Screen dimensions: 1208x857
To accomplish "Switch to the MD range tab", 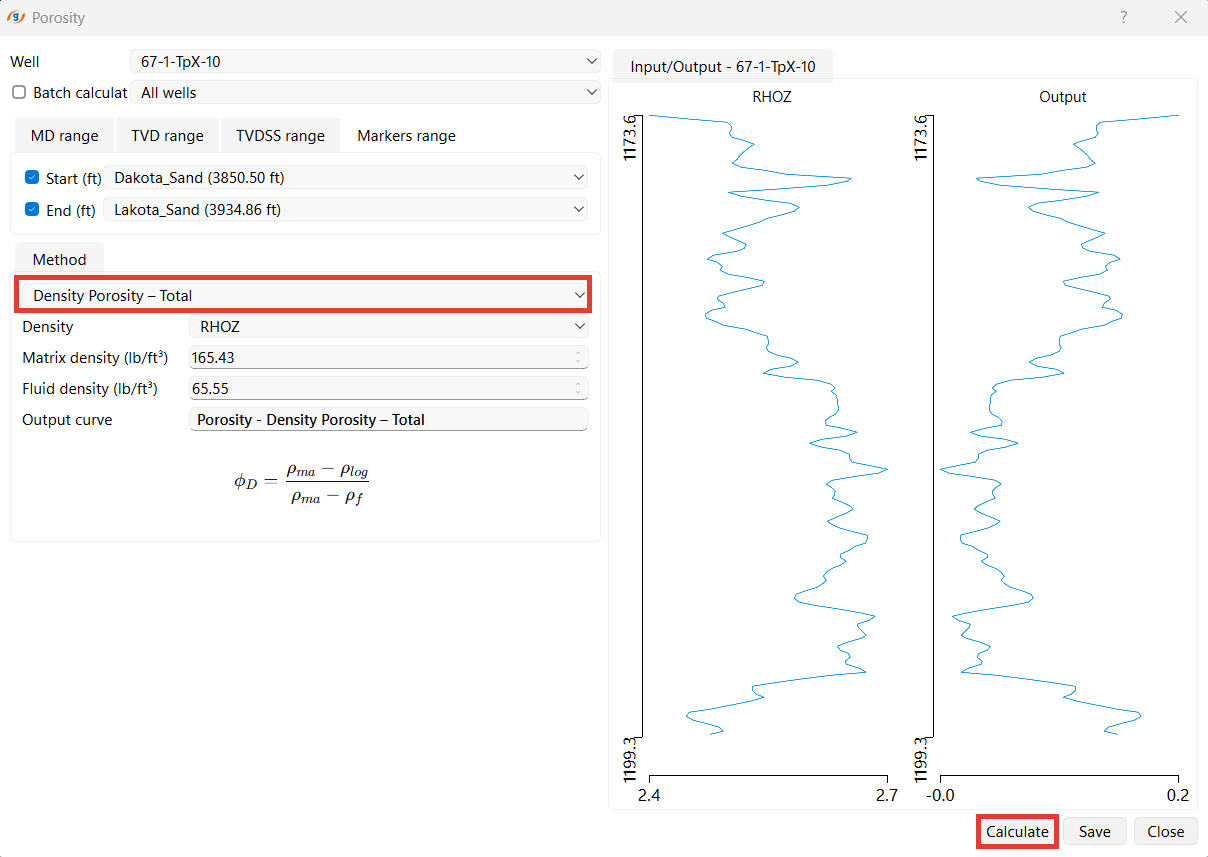I will click(63, 135).
